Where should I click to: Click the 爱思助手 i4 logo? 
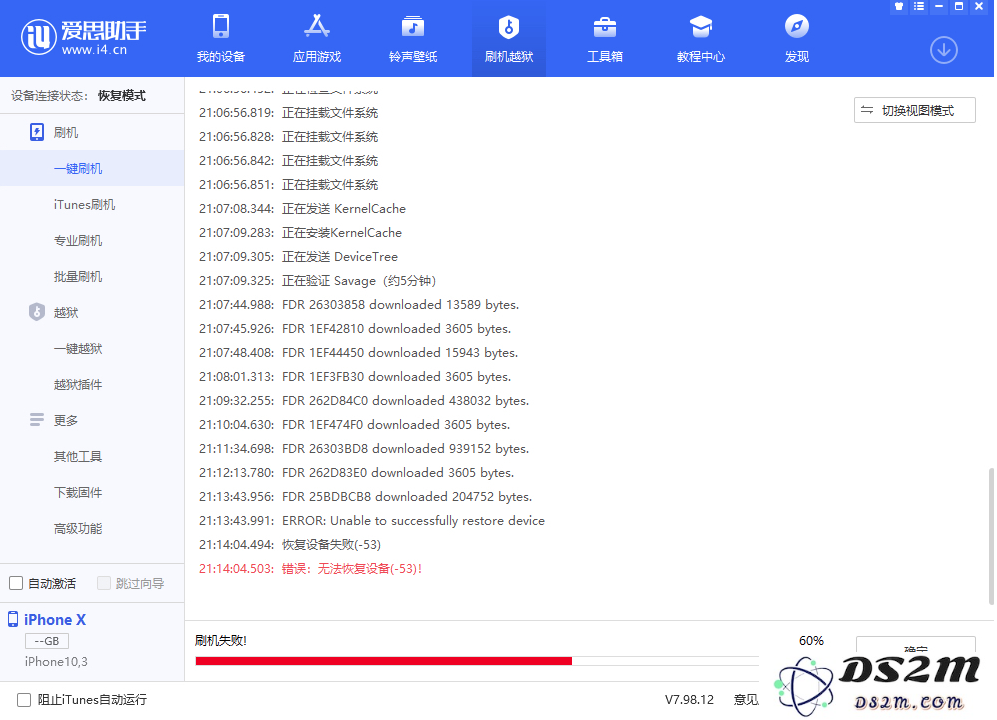tap(83, 37)
